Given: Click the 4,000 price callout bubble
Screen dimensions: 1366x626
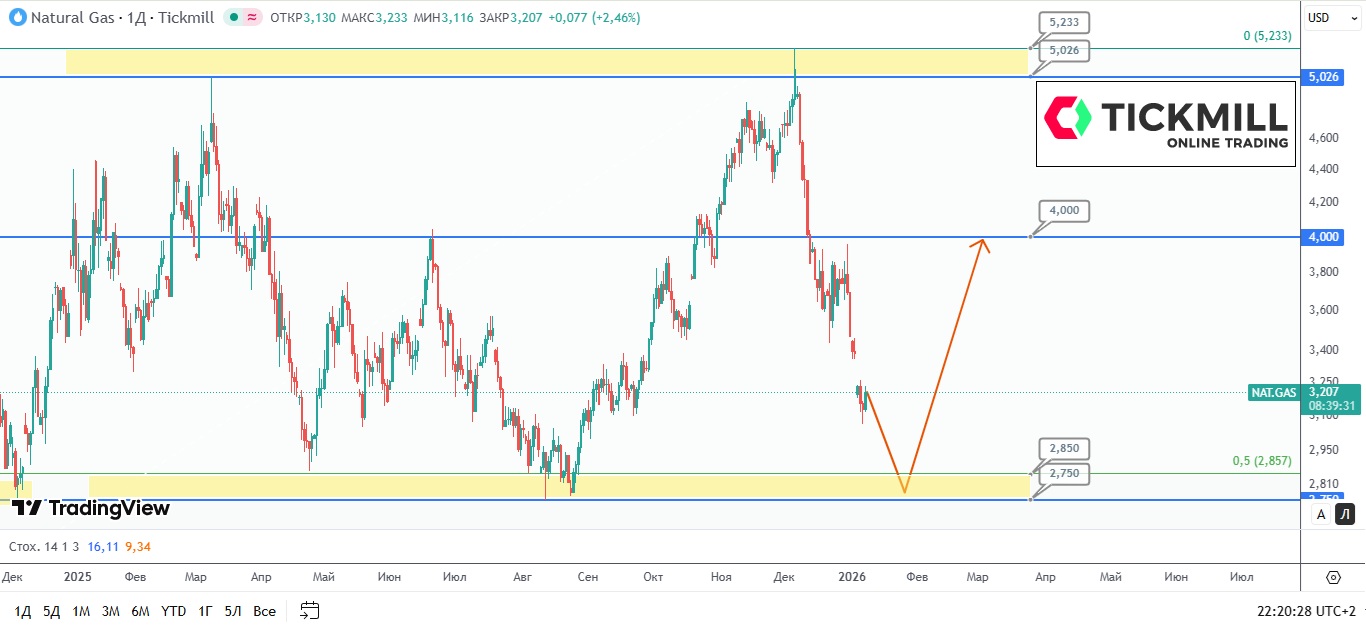Looking at the screenshot, I should (1064, 211).
